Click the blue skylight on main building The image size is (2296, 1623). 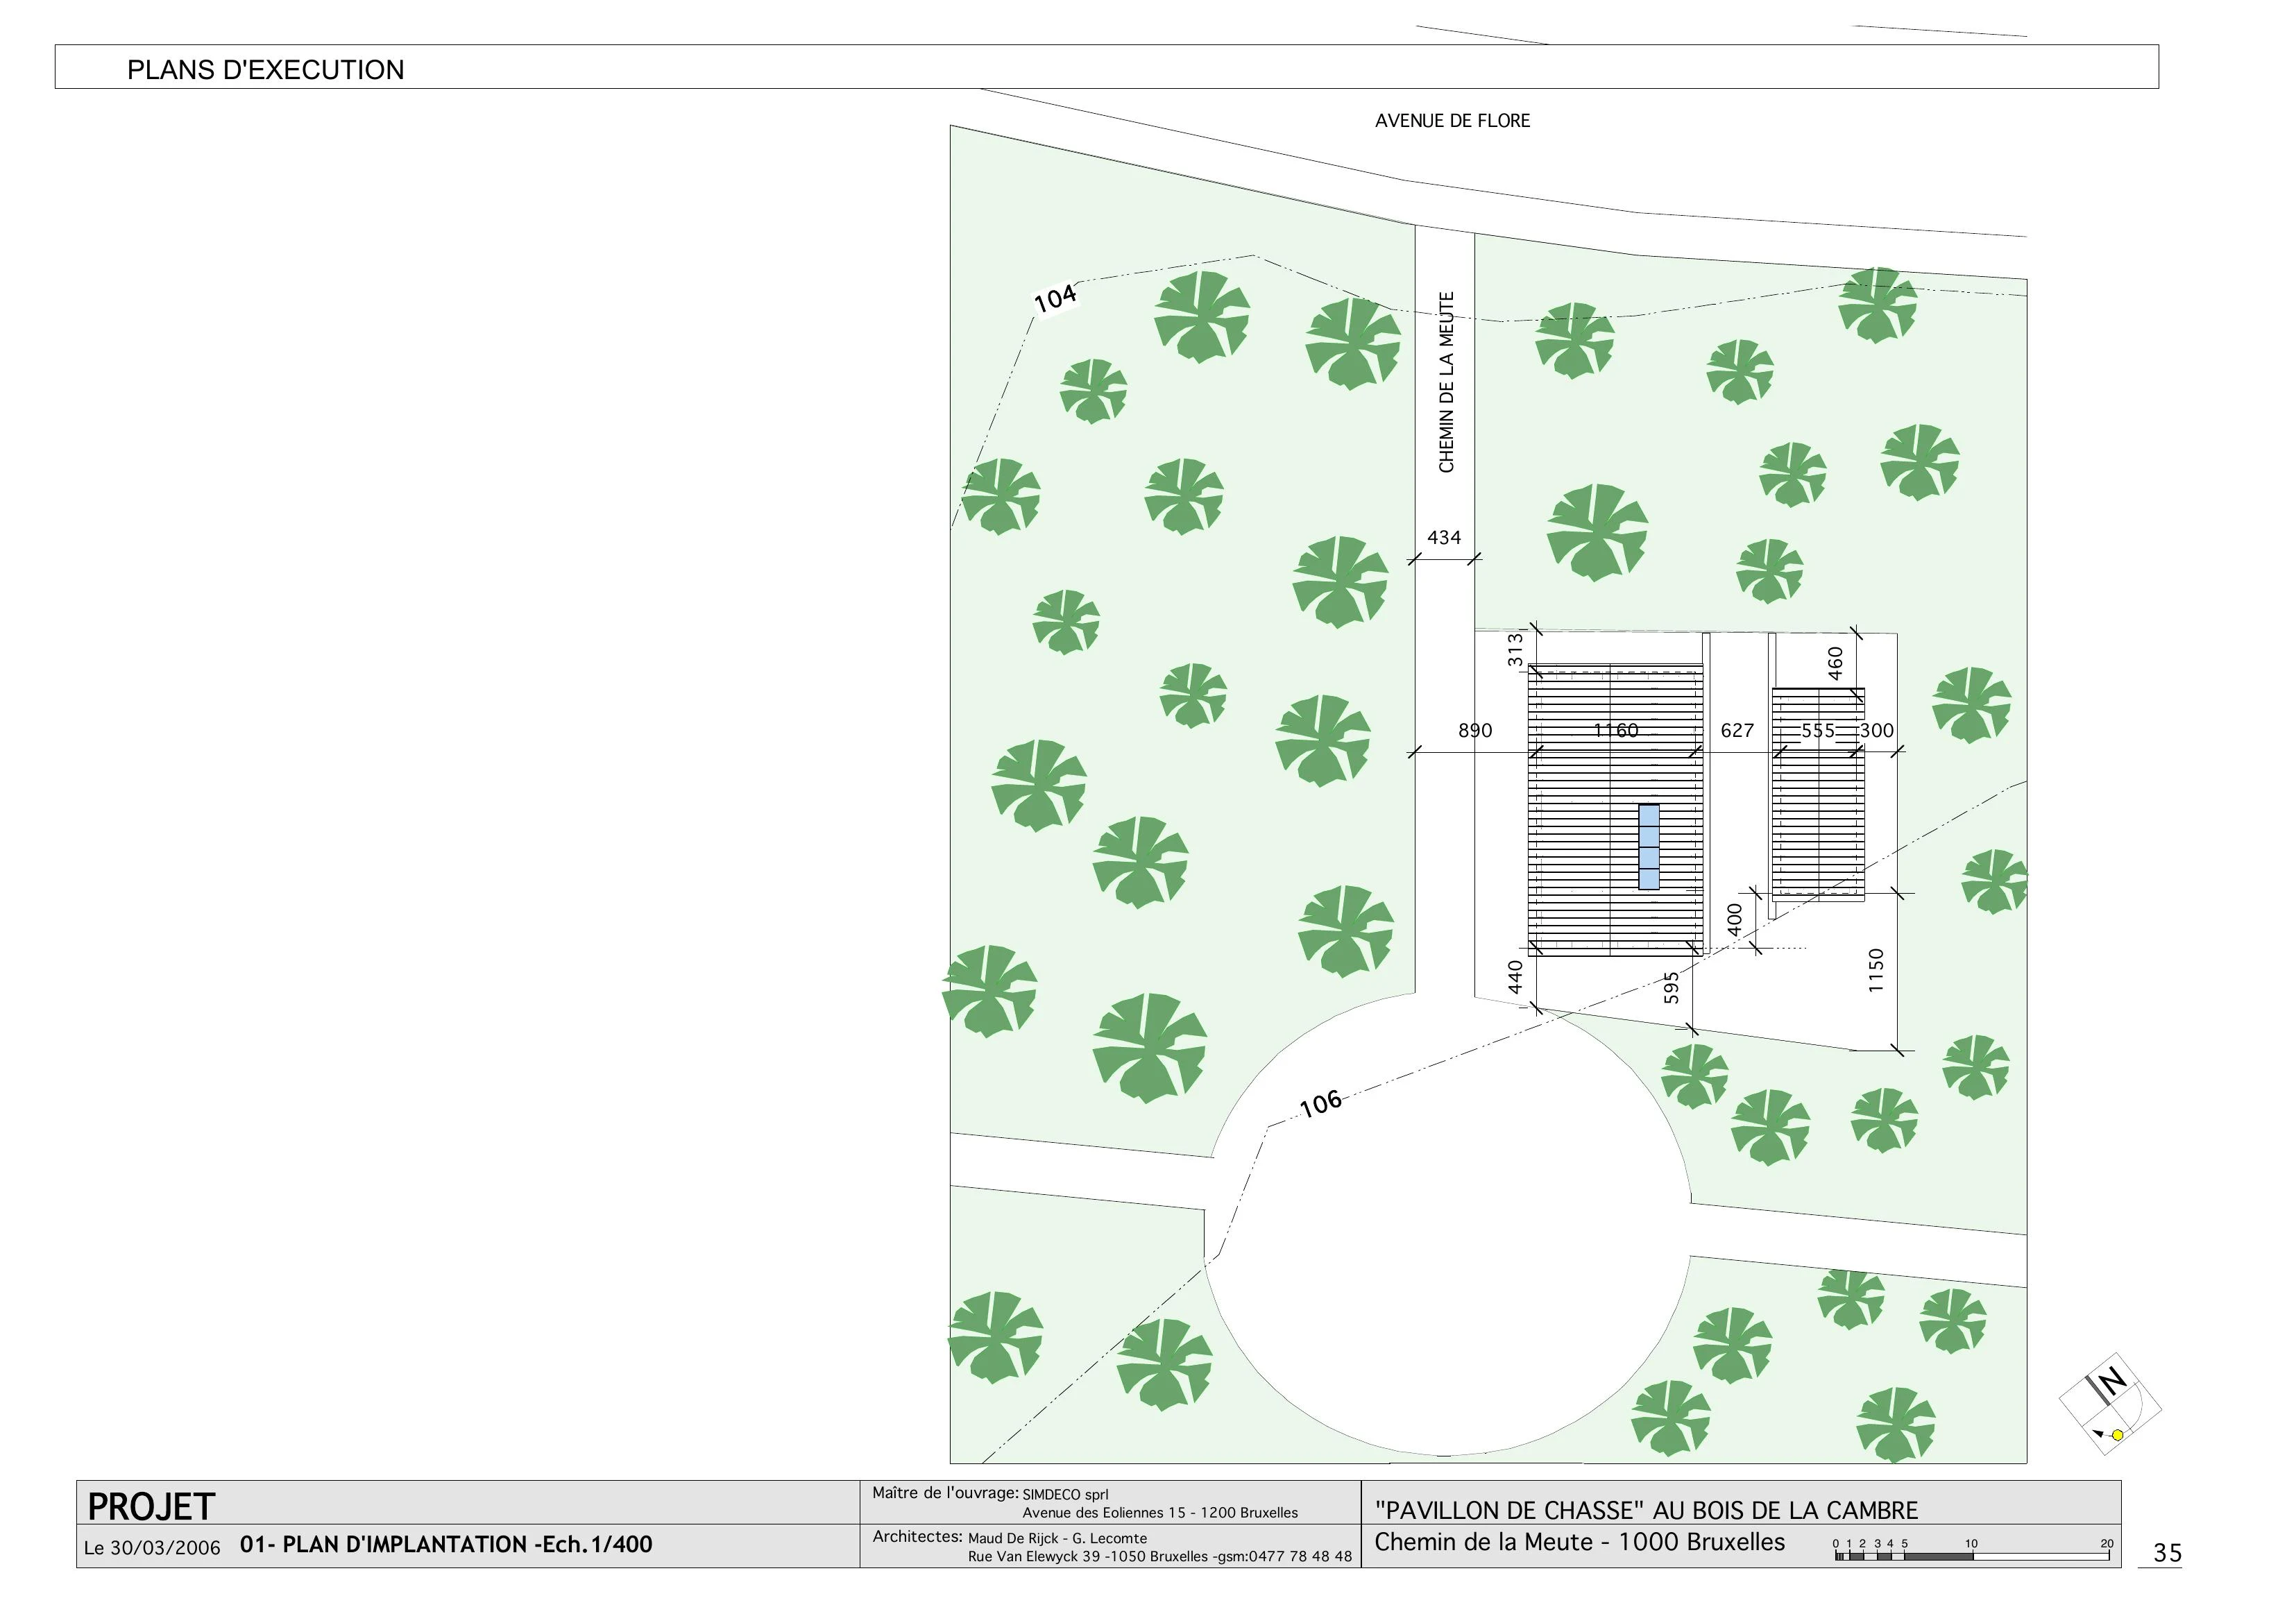click(x=1649, y=847)
